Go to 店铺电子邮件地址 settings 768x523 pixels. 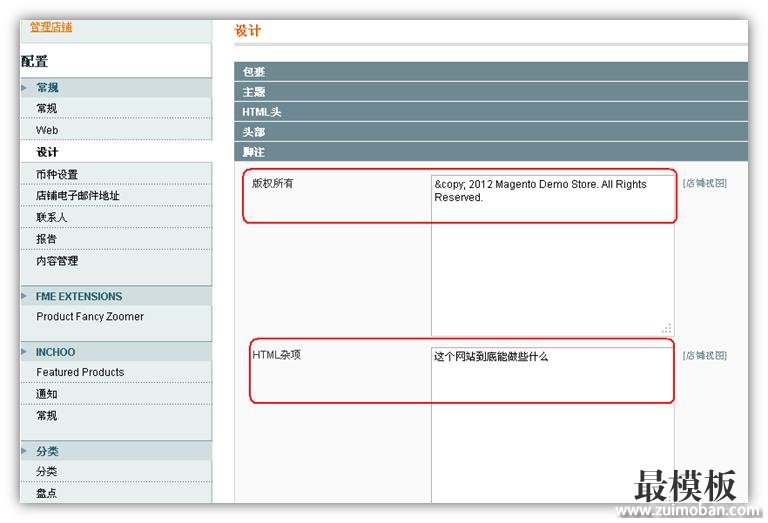tap(78, 196)
